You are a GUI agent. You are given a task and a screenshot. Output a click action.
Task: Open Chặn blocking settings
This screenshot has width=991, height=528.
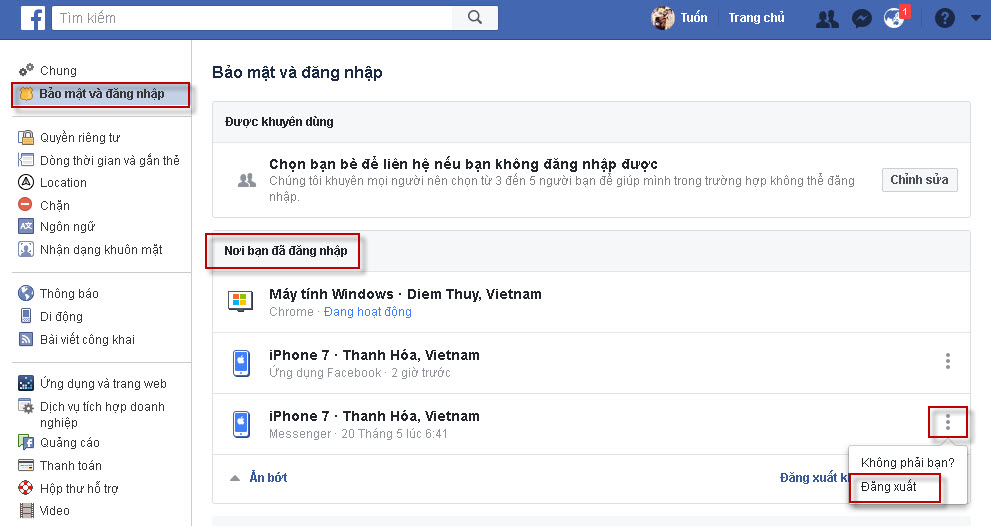[55, 206]
